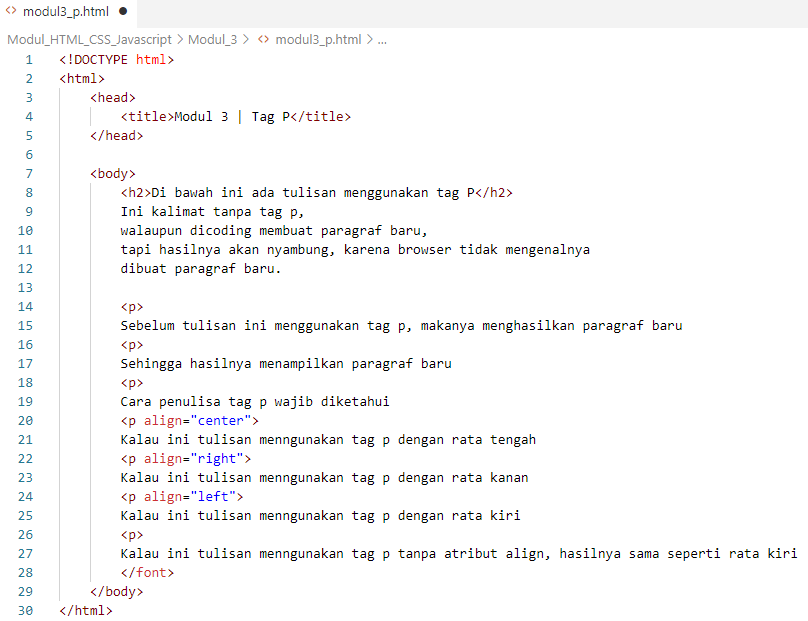
Task: Select line number 1 in the gutter
Action: click(x=29, y=59)
